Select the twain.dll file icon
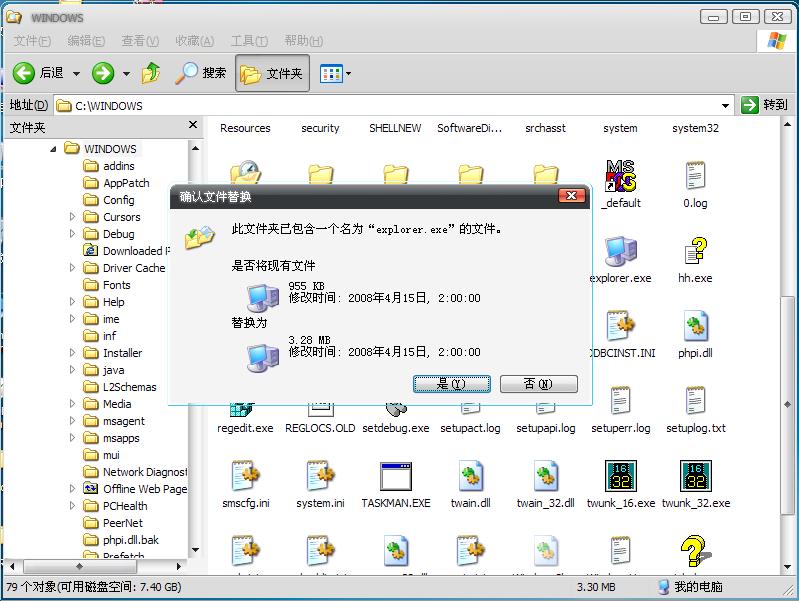 click(x=470, y=476)
